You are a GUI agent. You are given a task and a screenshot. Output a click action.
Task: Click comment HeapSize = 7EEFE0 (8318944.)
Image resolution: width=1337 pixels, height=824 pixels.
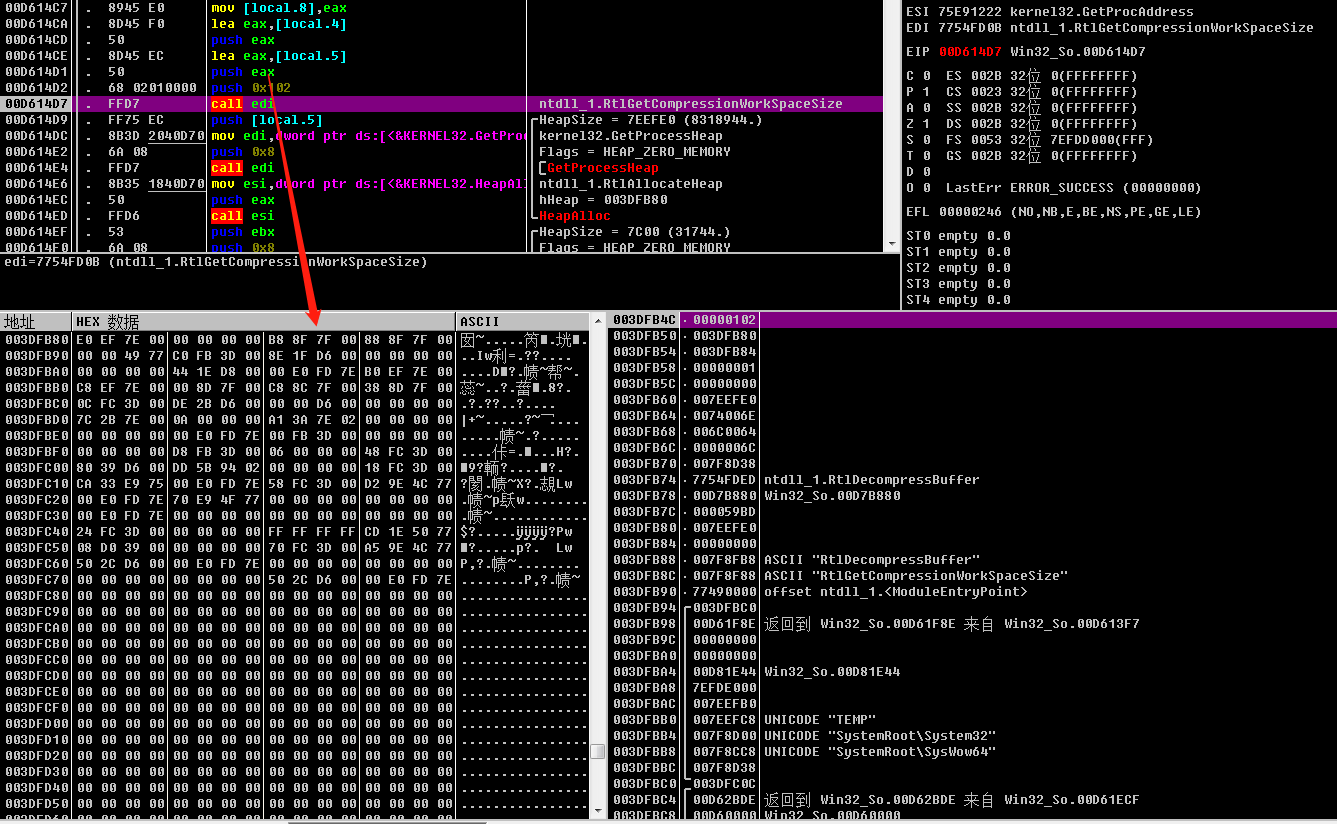(651, 120)
